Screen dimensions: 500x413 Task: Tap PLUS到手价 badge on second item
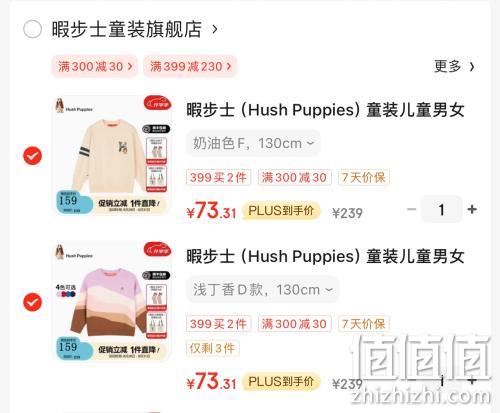(281, 382)
